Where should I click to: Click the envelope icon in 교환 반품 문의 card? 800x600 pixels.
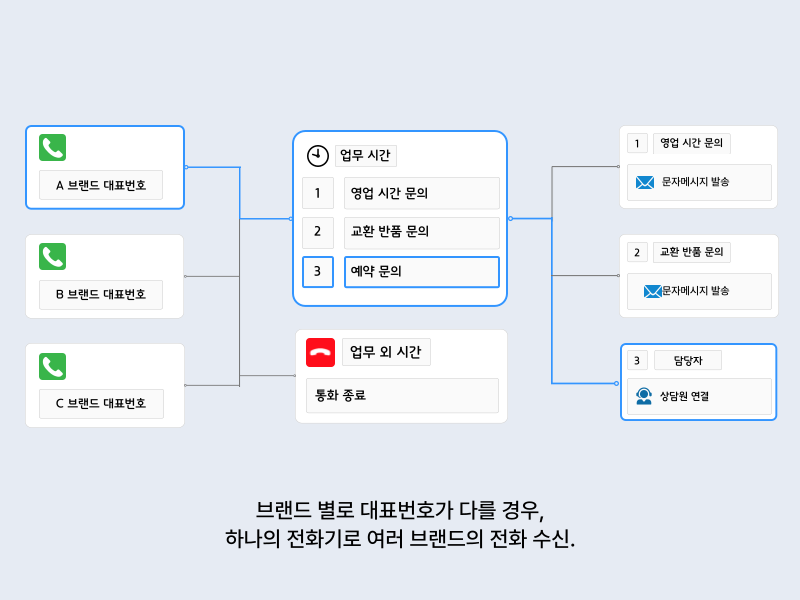tap(653, 291)
